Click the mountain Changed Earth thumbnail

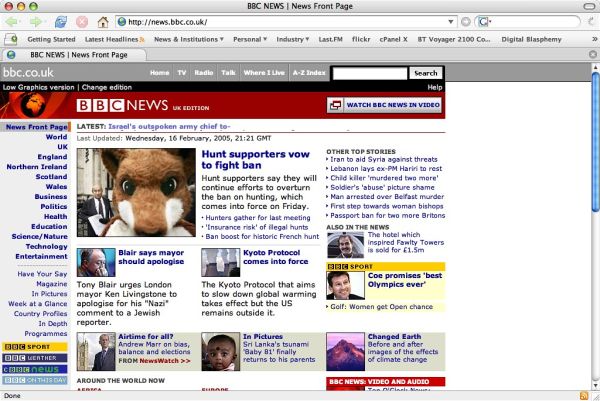[345, 352]
